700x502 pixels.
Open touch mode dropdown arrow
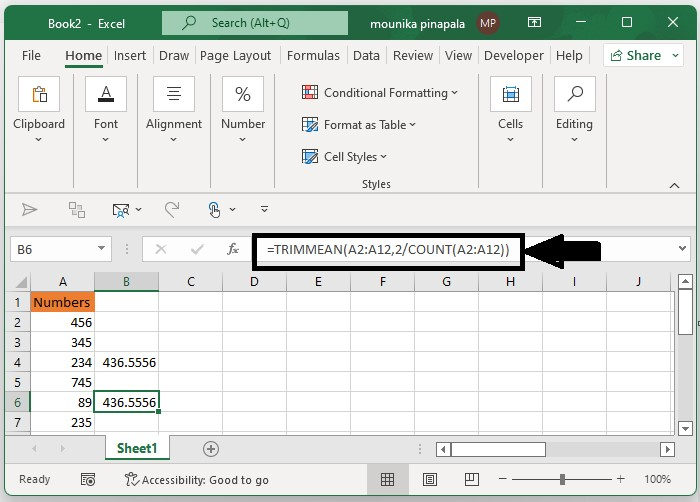coord(233,209)
